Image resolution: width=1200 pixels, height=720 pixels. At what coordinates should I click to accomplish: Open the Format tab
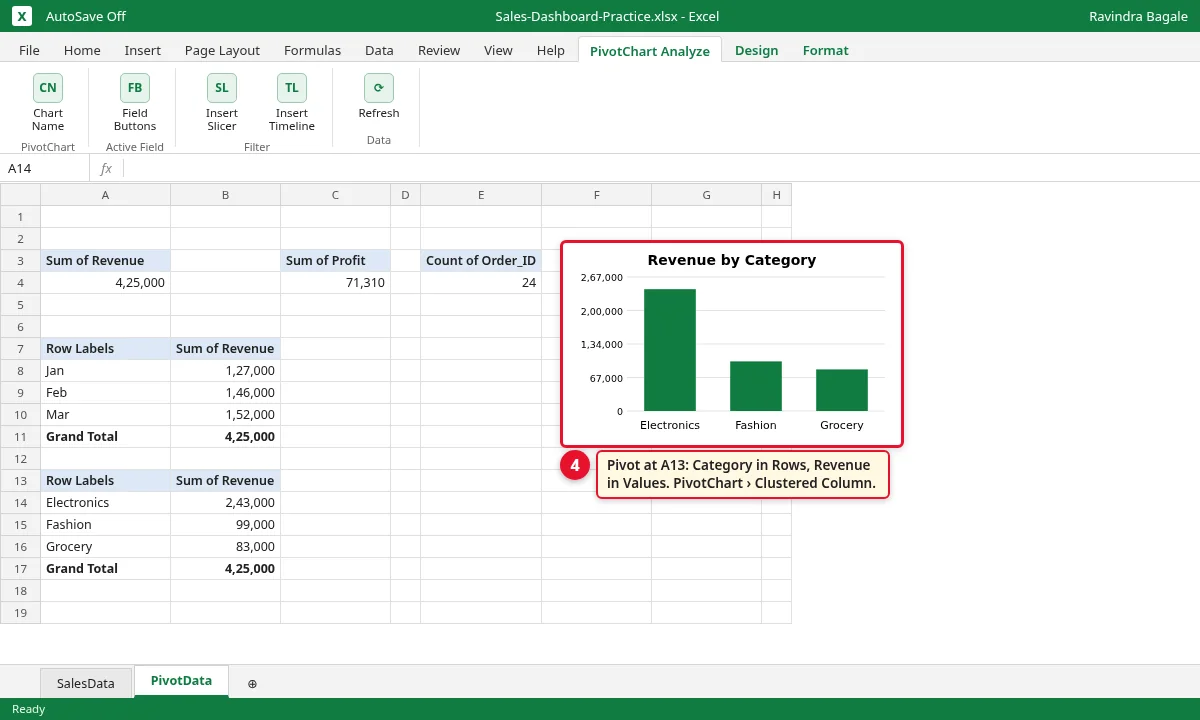pyautogui.click(x=826, y=50)
